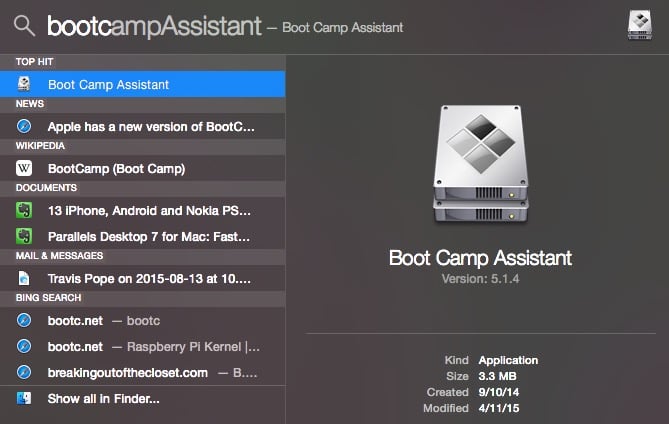Click the Safari icon beside bootc.net — bootc

[24, 320]
